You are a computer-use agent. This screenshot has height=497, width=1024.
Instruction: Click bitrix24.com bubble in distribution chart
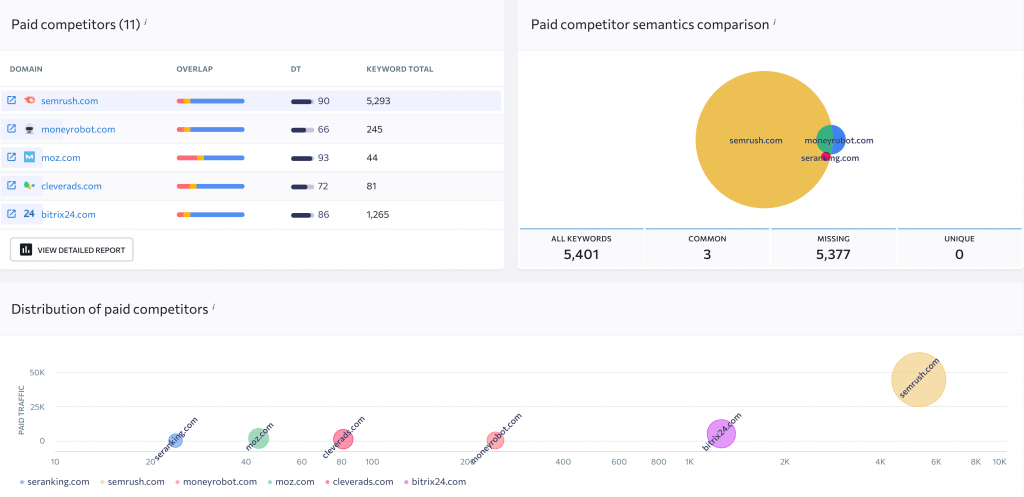point(721,434)
